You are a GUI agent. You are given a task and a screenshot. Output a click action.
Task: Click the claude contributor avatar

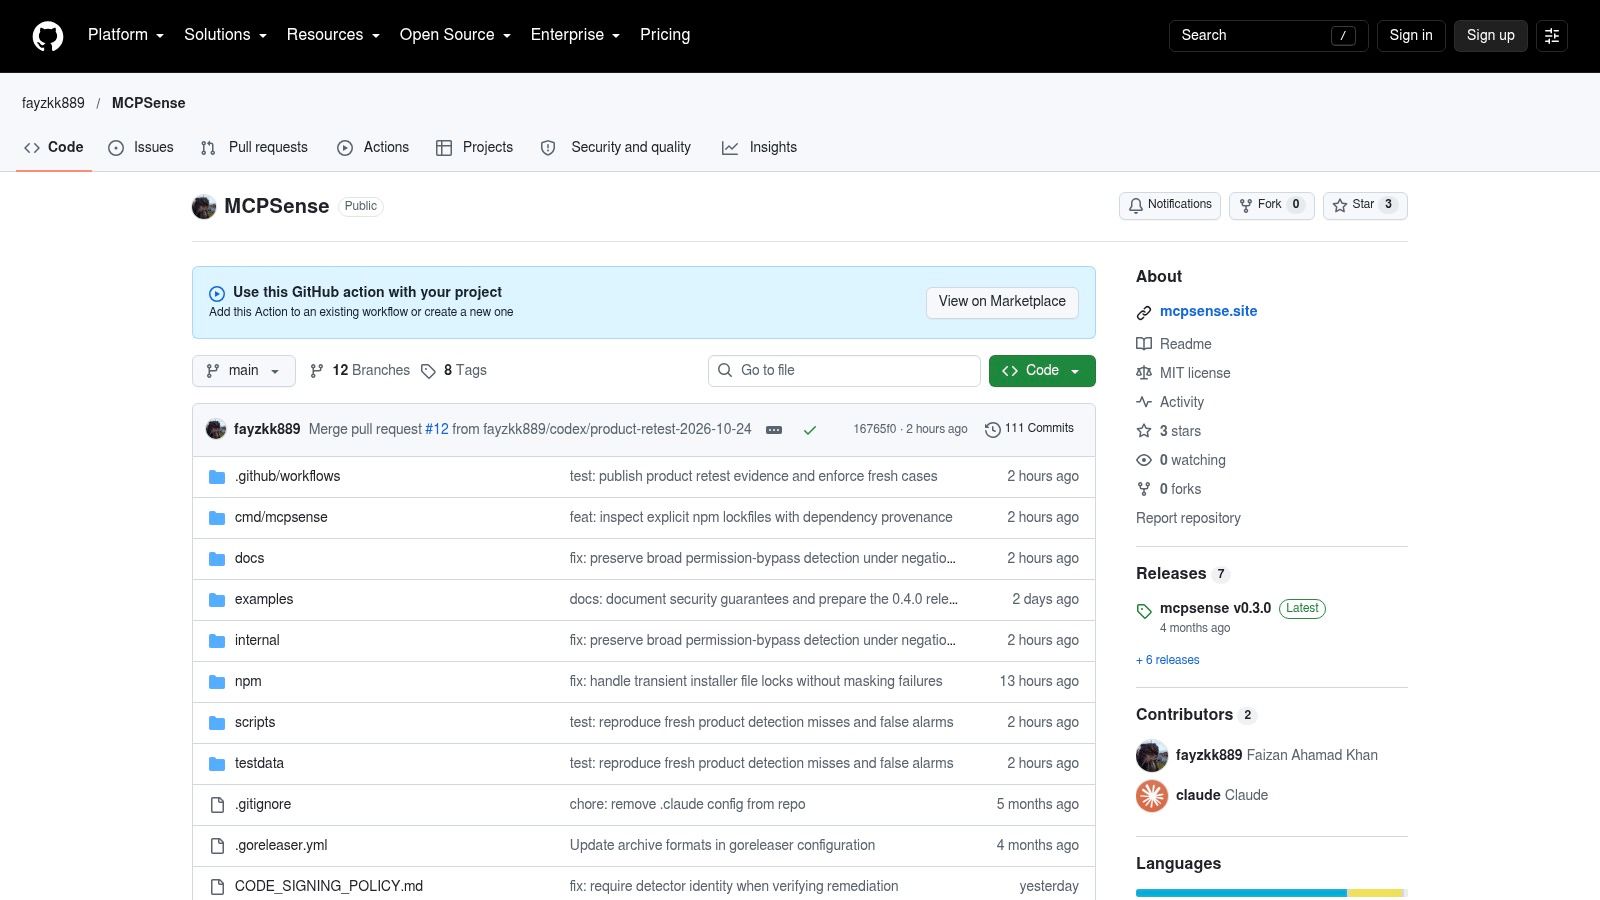tap(1152, 796)
